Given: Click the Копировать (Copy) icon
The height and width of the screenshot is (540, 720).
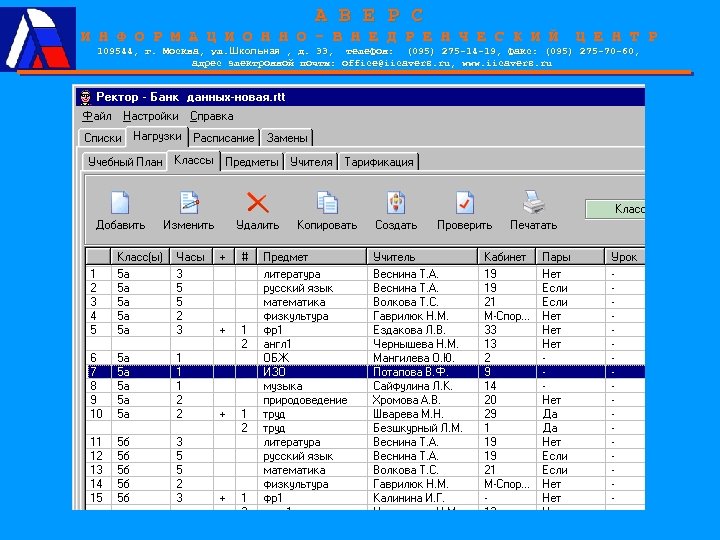Looking at the screenshot, I should (327, 202).
